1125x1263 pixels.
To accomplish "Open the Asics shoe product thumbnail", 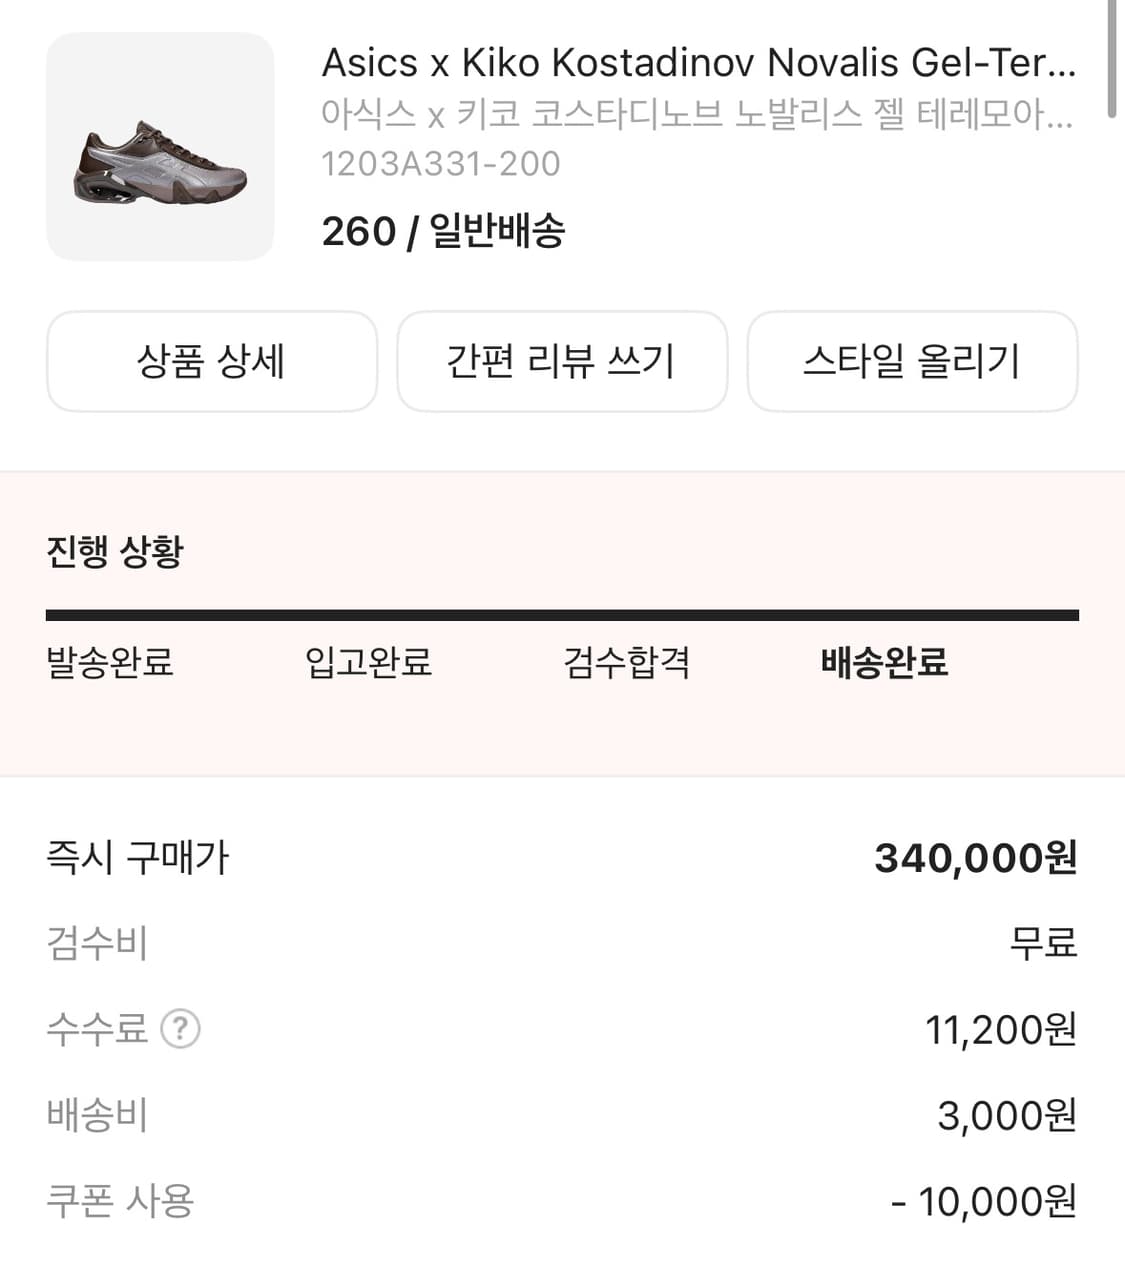I will (x=160, y=147).
